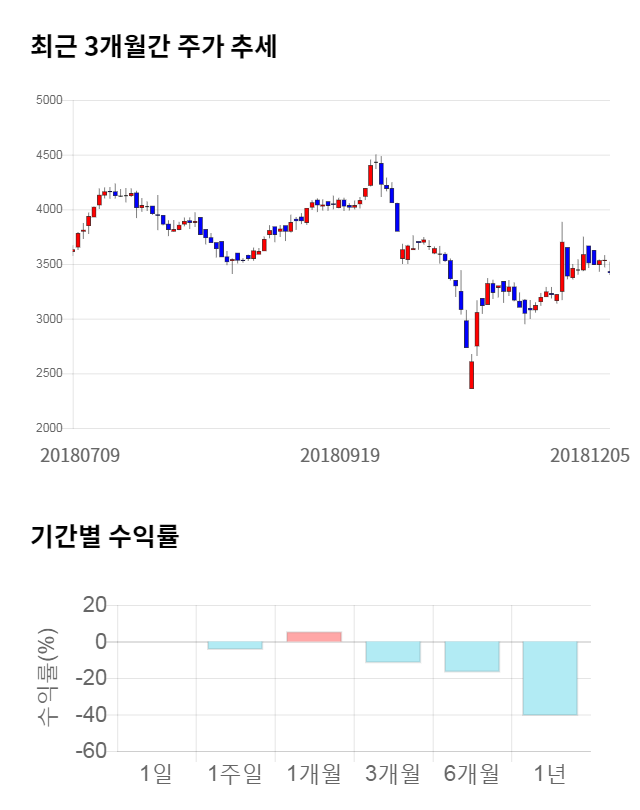Click the '1일' x-axis label
This screenshot has height=810, width=640.
(156, 773)
